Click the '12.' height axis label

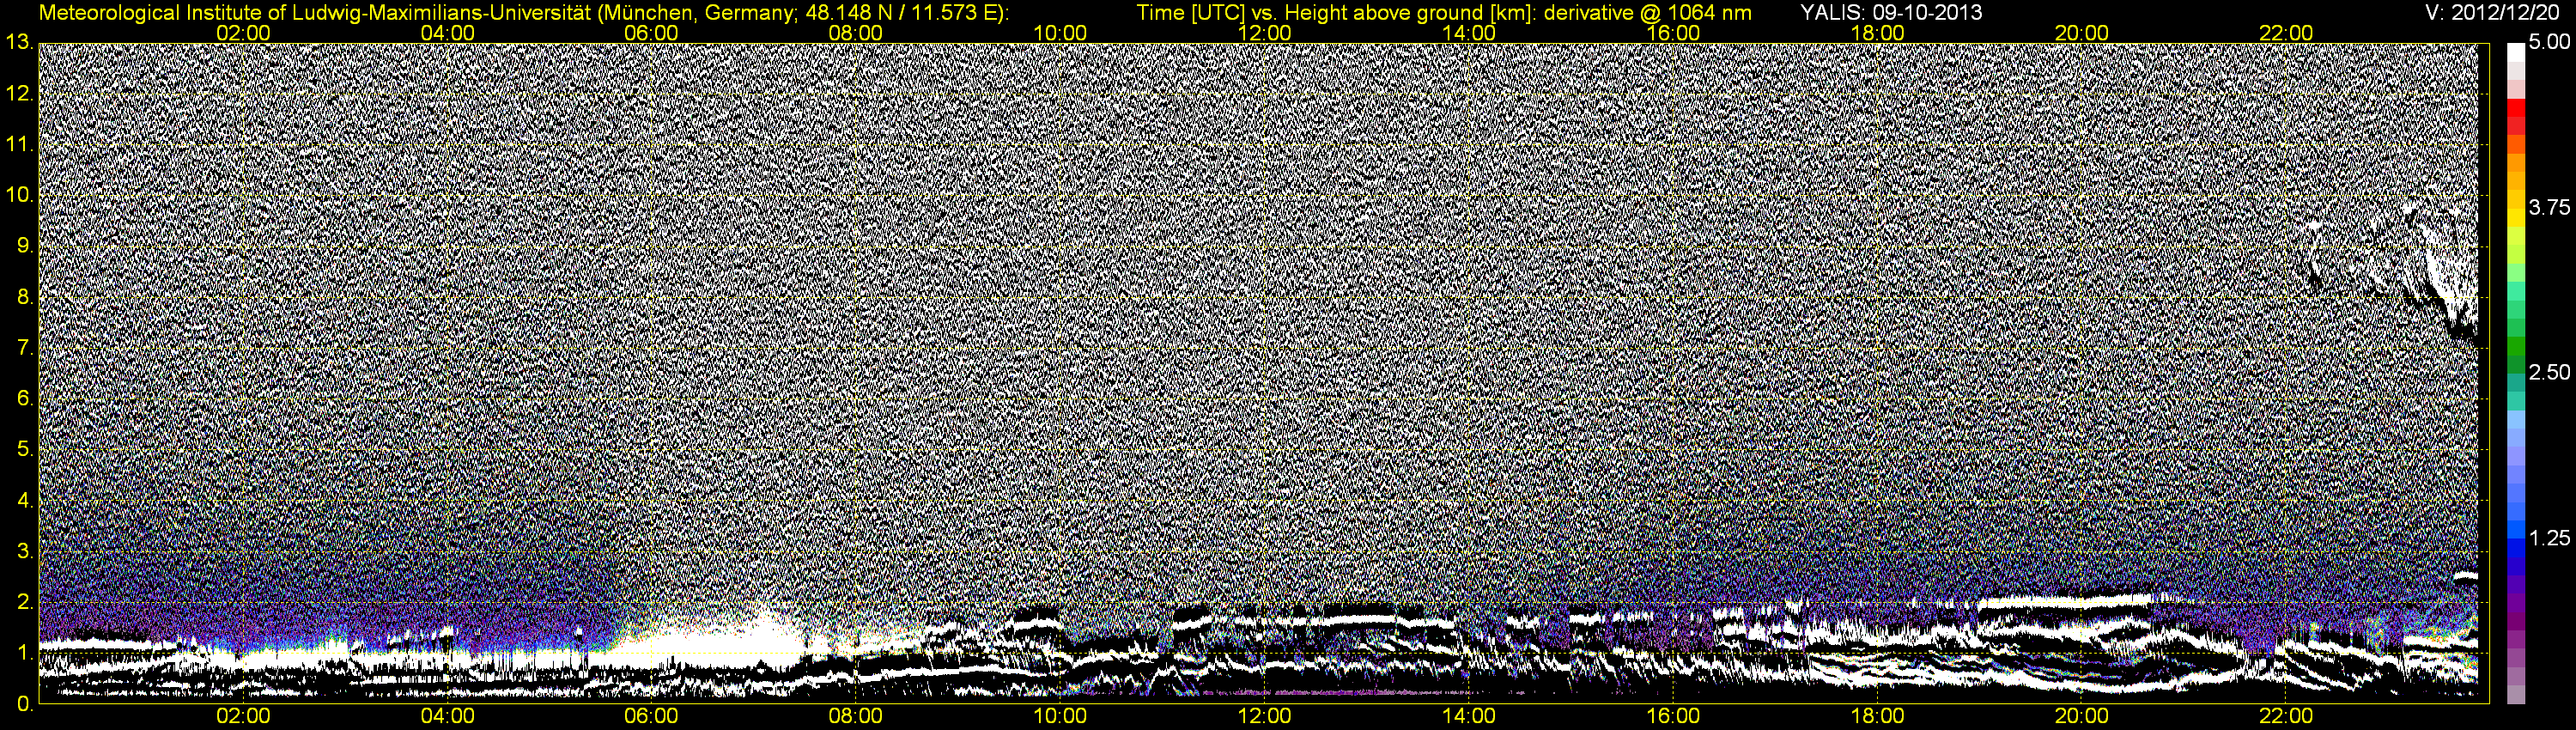pos(19,94)
